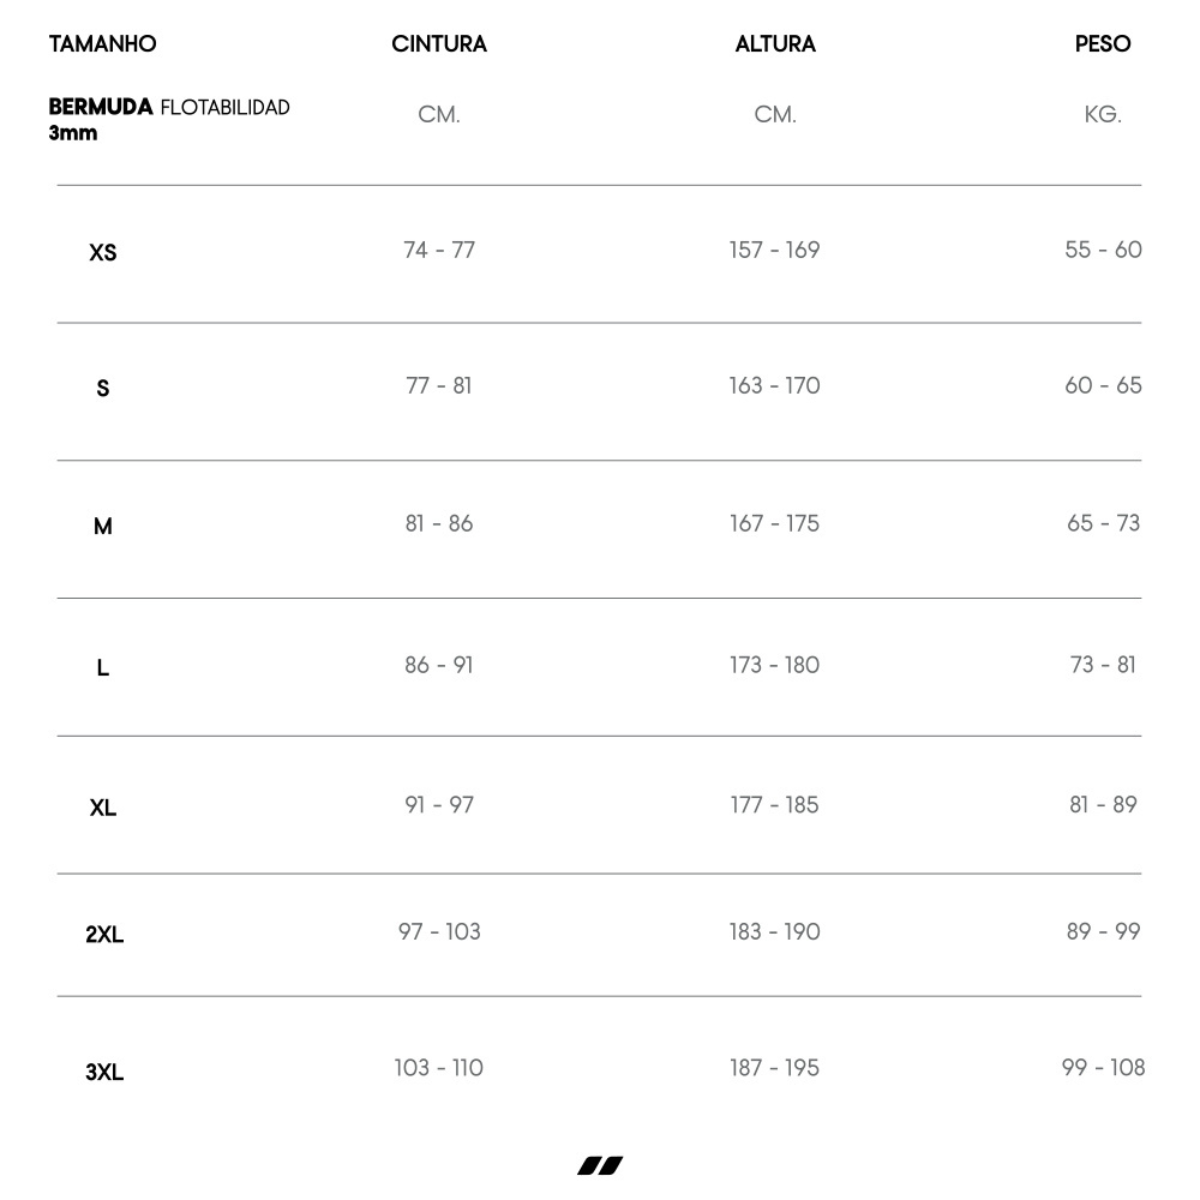Select the ALTURA column header
Image resolution: width=1200 pixels, height=1200 pixels.
pyautogui.click(x=775, y=44)
